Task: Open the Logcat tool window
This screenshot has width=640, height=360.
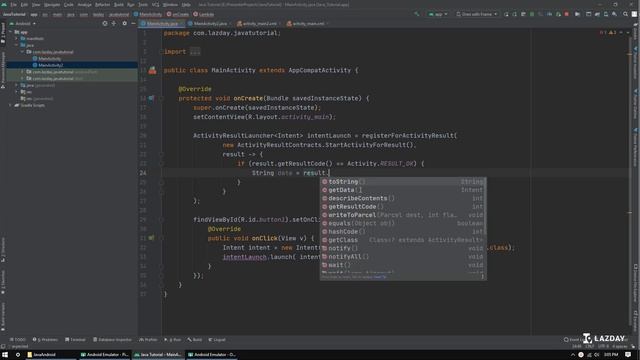Action: [x=217, y=340]
